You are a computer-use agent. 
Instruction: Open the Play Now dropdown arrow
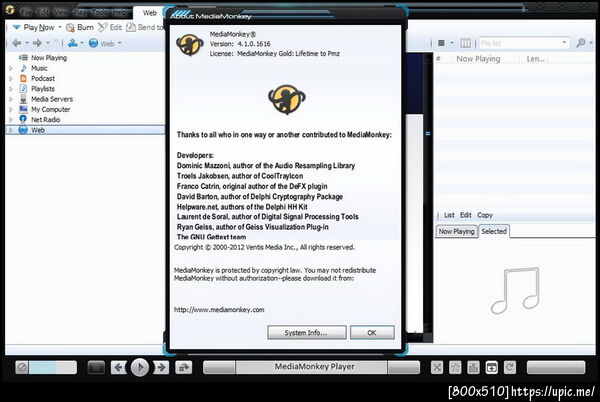(60, 28)
